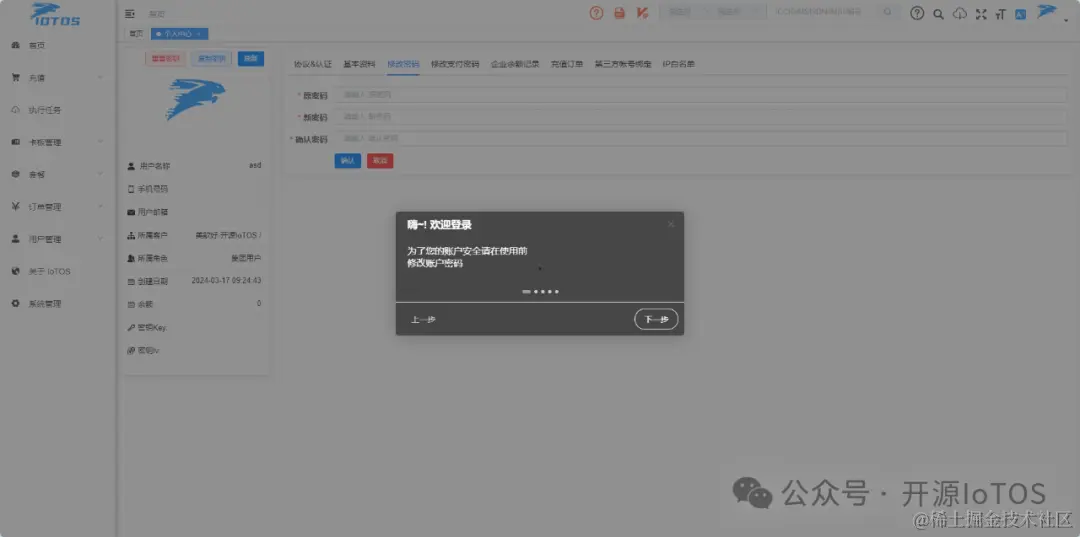Click the red outlined button above the avatar
Viewport: 1080px width, 537px height.
[165, 59]
